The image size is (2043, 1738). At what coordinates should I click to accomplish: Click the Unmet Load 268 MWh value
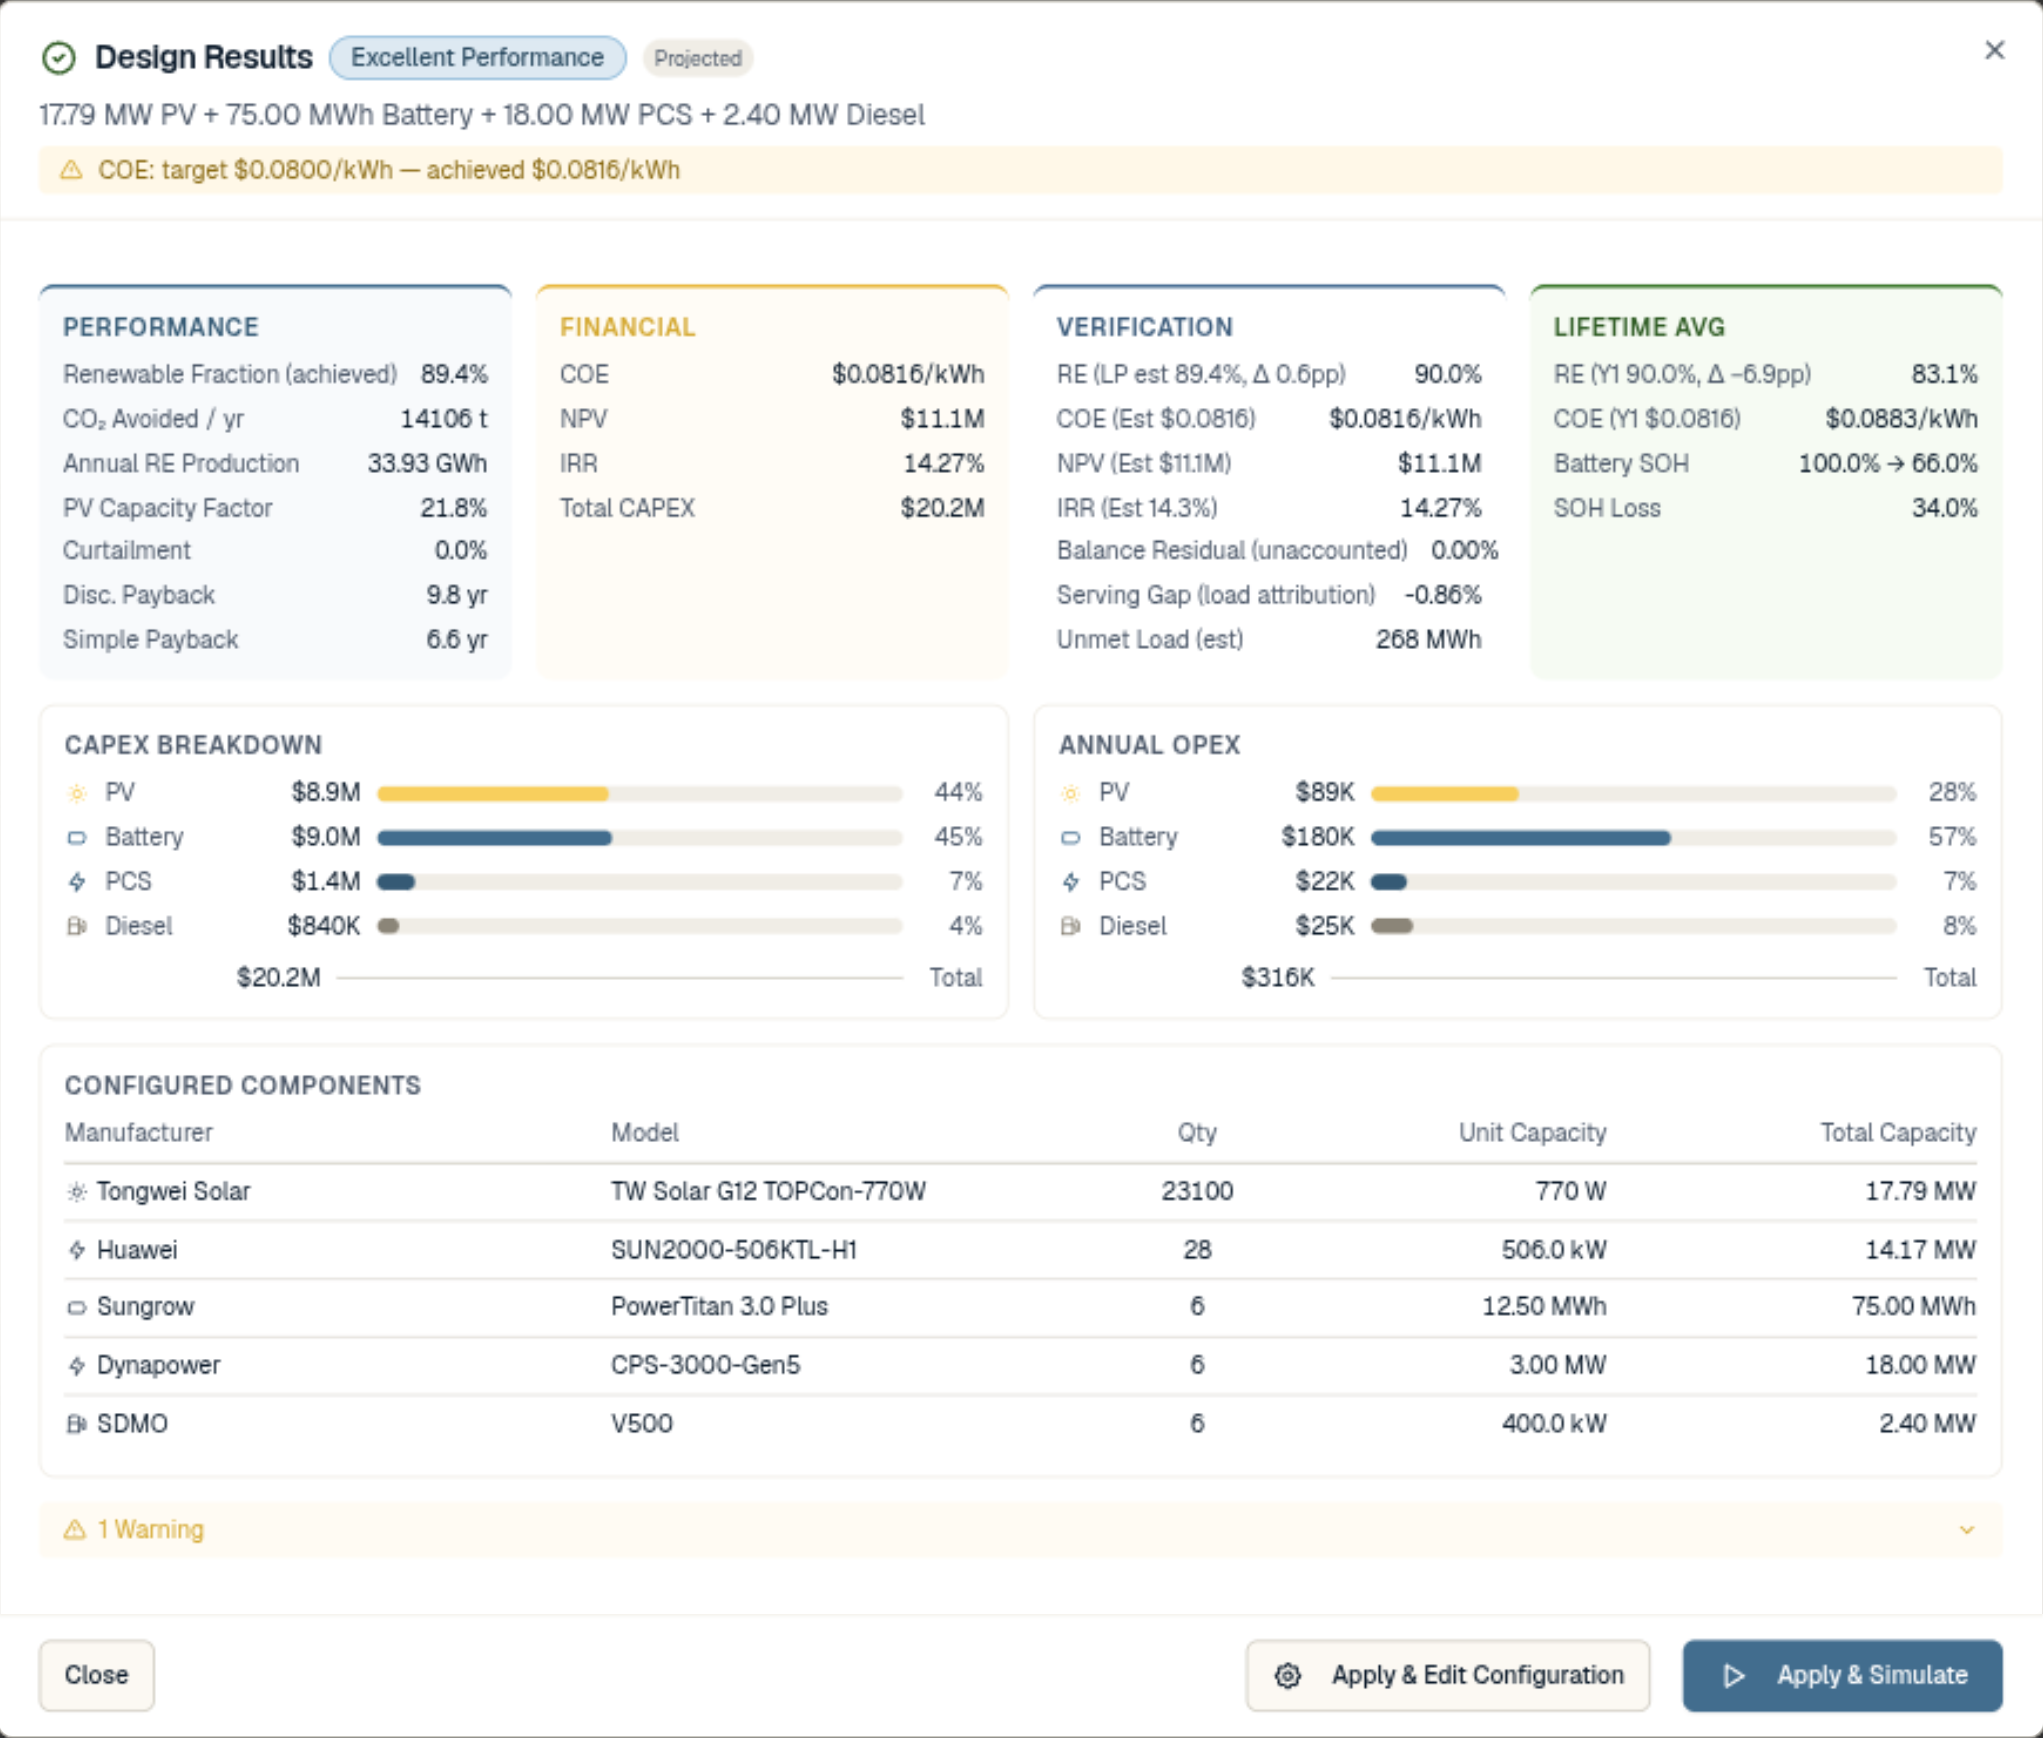pyautogui.click(x=1428, y=640)
